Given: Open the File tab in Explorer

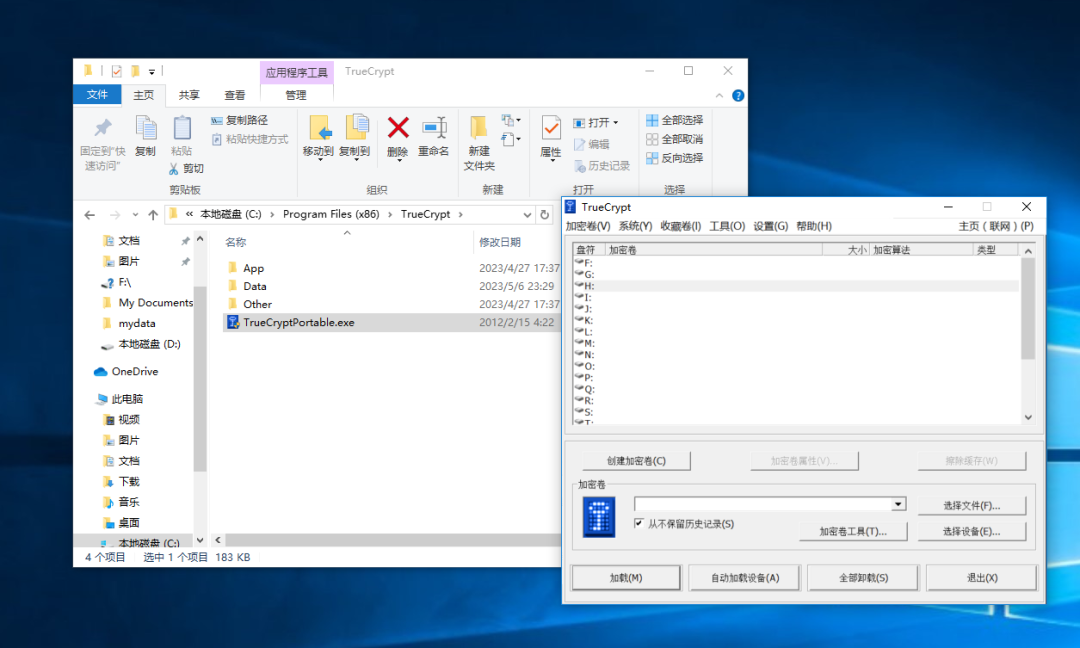Looking at the screenshot, I should click(x=97, y=95).
